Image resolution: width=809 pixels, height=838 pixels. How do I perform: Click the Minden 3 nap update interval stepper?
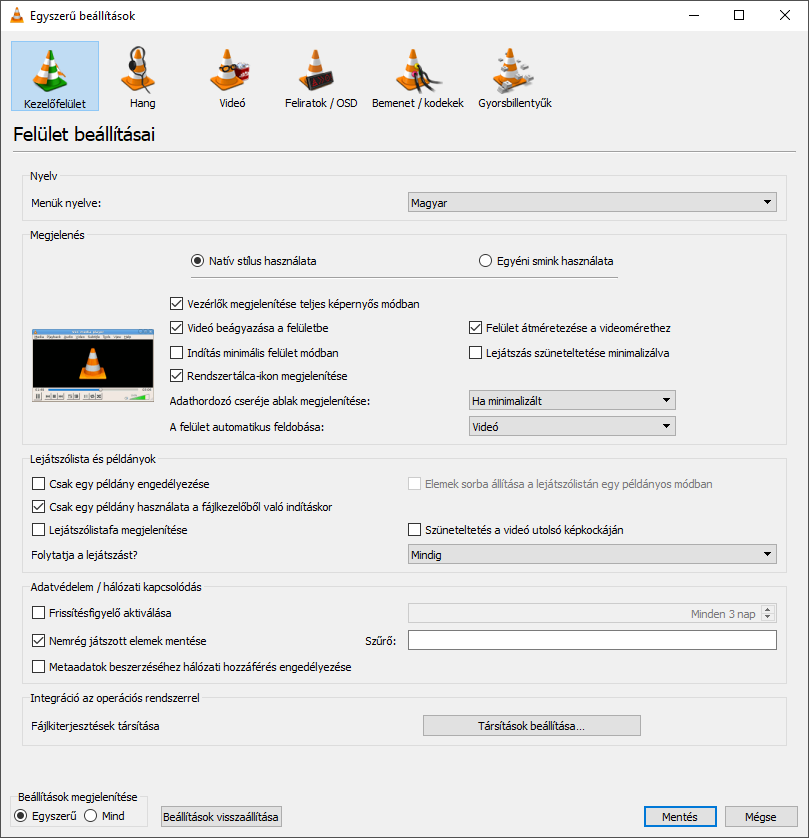click(768, 613)
